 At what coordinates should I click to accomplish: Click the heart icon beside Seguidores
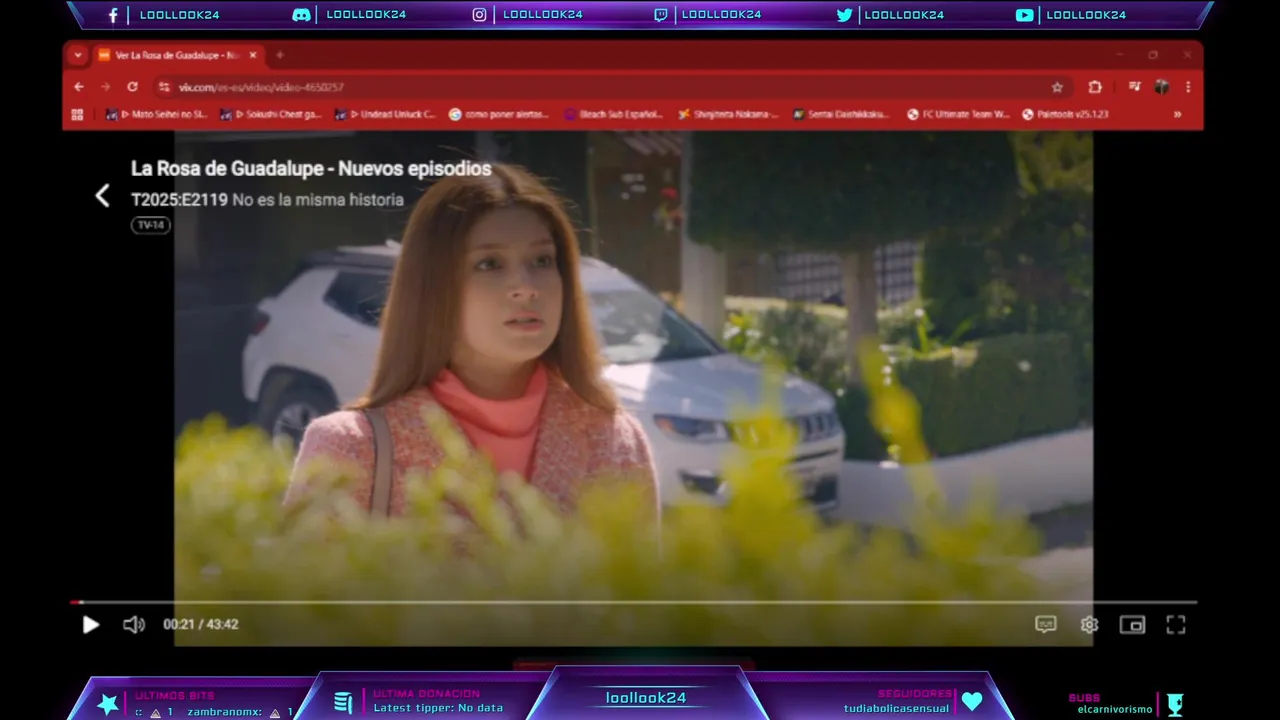972,701
